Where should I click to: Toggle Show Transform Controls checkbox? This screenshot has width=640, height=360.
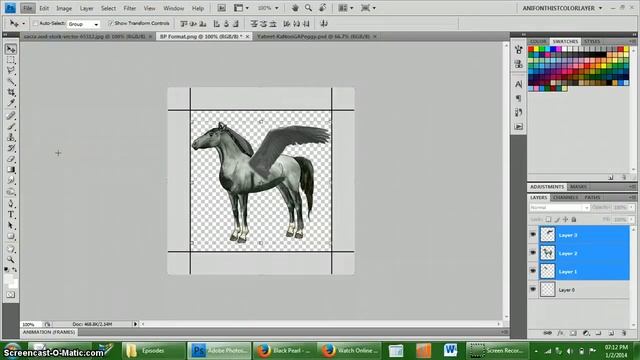[x=110, y=24]
